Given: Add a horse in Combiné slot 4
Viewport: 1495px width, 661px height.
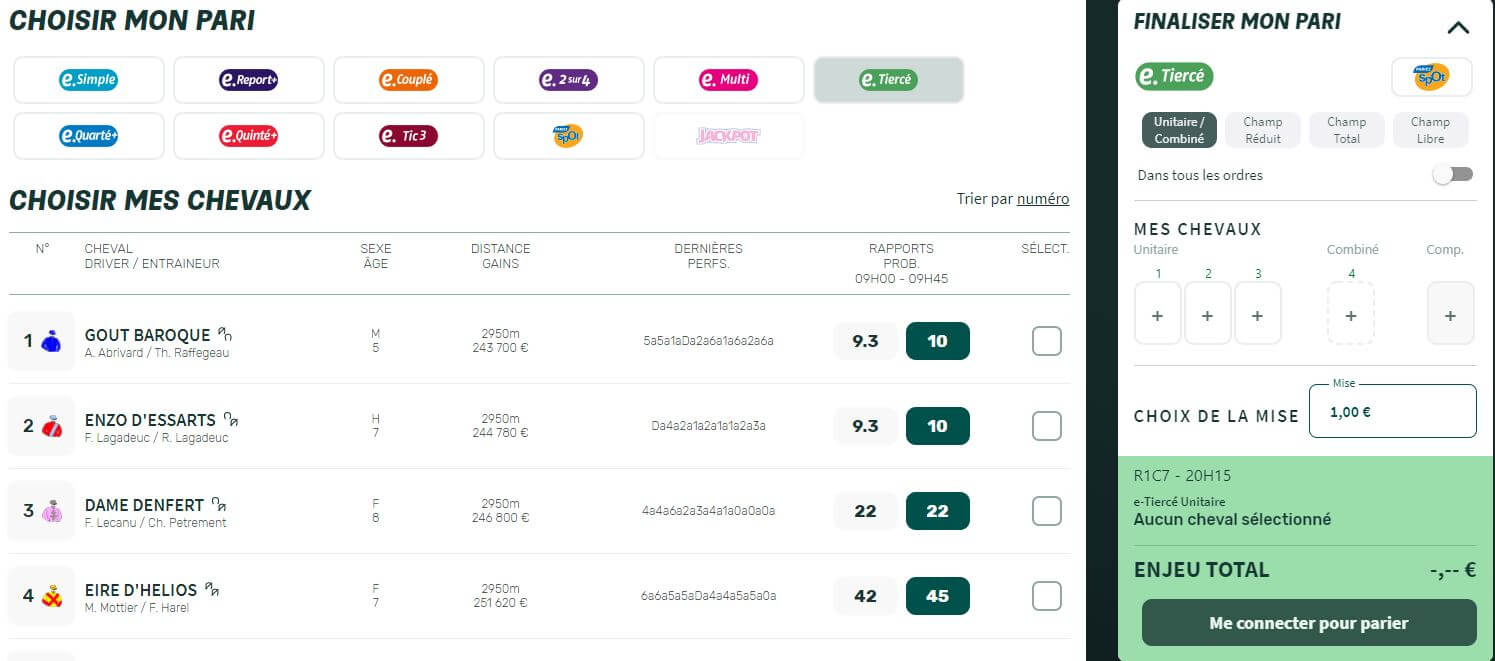Looking at the screenshot, I should [1350, 315].
